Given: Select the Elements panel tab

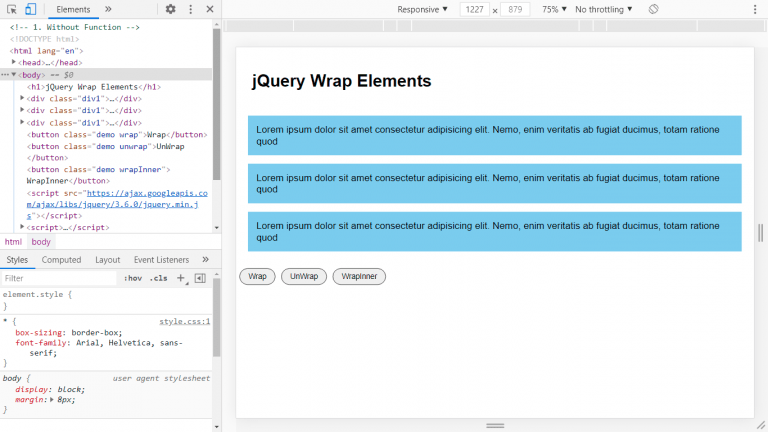Looking at the screenshot, I should pyautogui.click(x=73, y=9).
